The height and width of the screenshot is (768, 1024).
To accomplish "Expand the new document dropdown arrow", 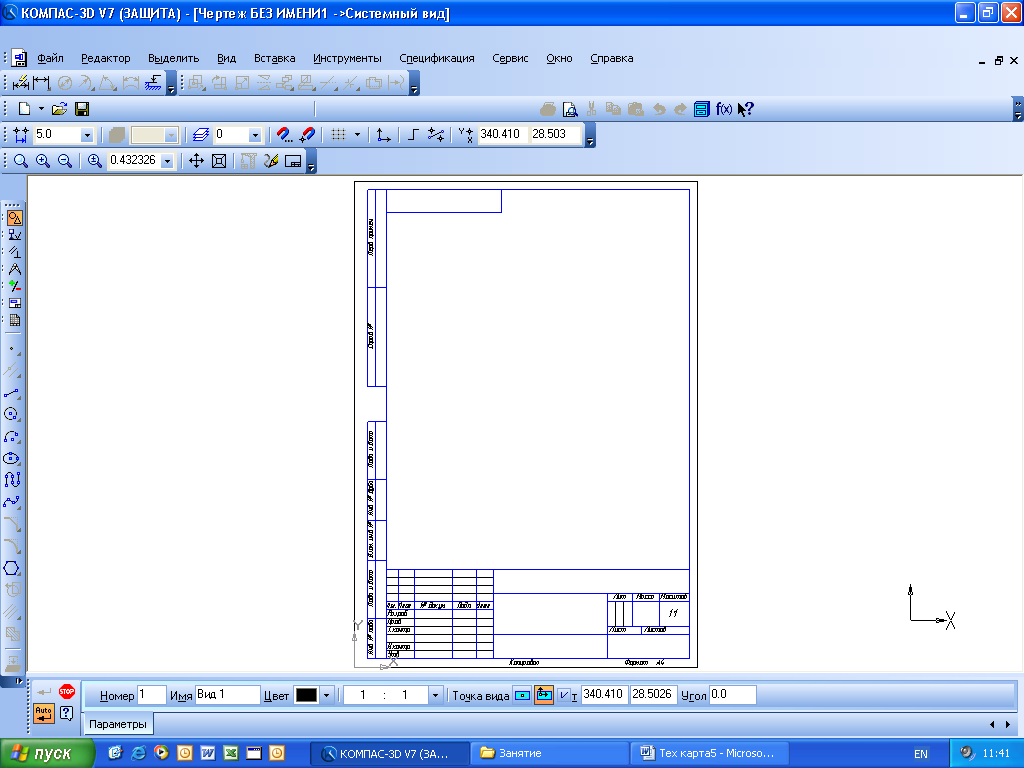I will (x=41, y=109).
